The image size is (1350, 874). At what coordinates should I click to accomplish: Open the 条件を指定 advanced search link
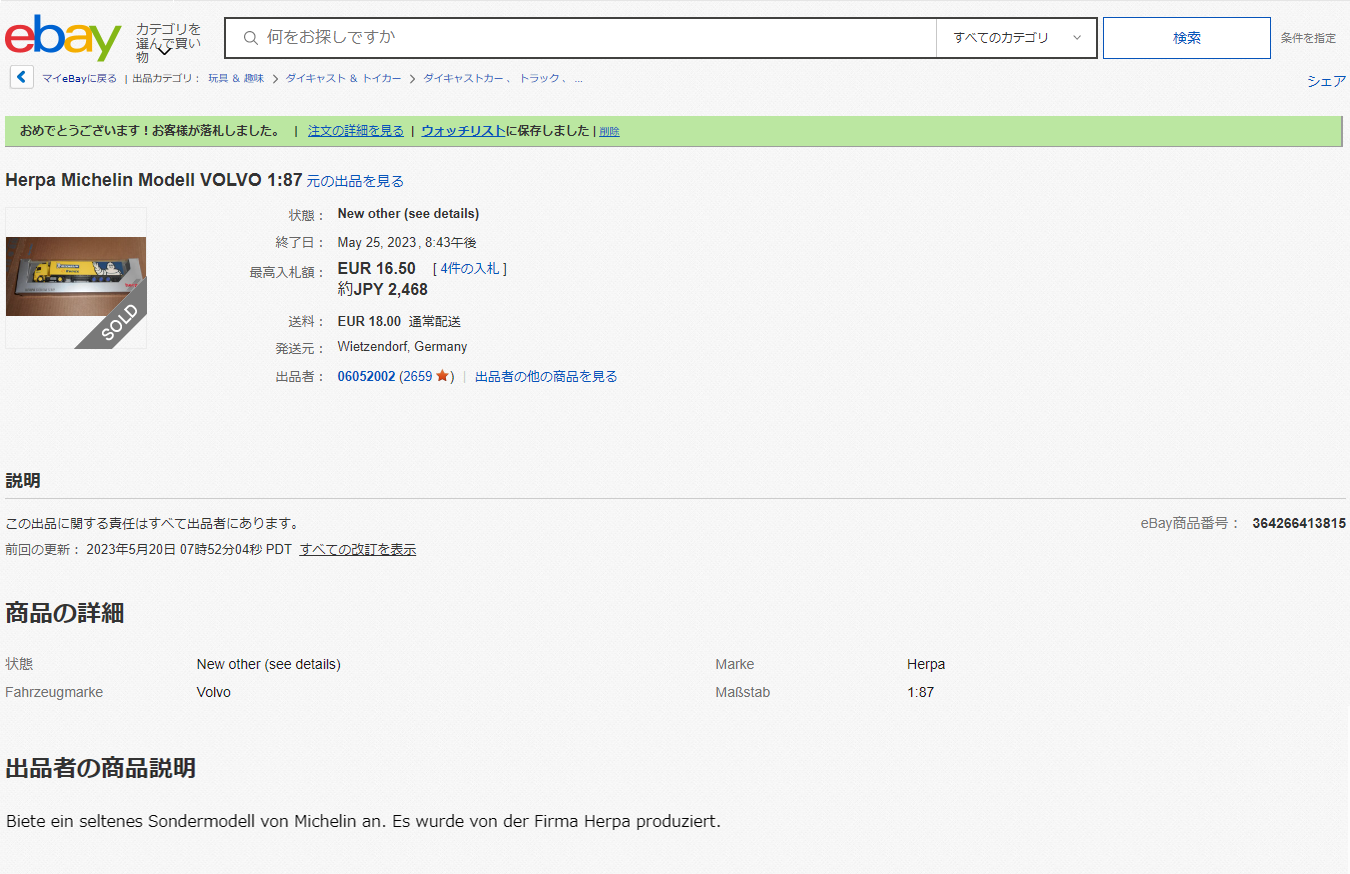click(x=1308, y=38)
